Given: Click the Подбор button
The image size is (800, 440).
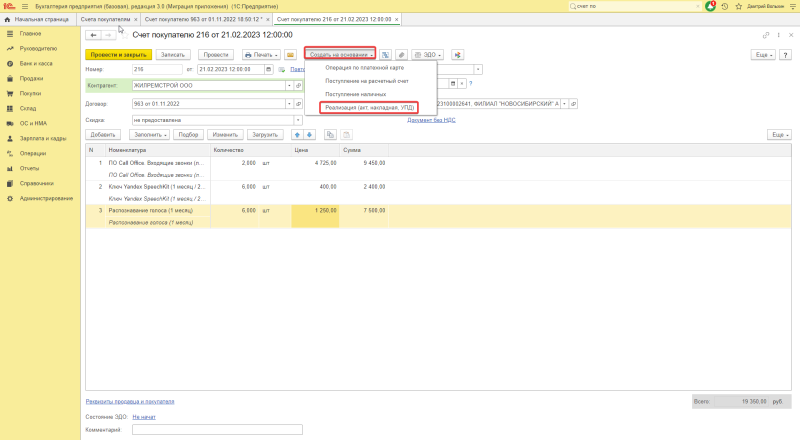Looking at the screenshot, I should pyautogui.click(x=188, y=135).
